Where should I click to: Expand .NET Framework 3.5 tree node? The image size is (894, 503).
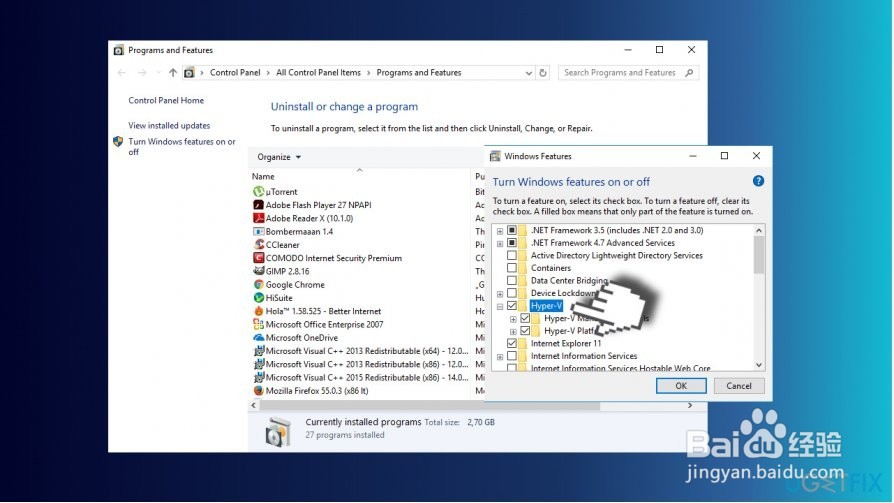click(500, 231)
